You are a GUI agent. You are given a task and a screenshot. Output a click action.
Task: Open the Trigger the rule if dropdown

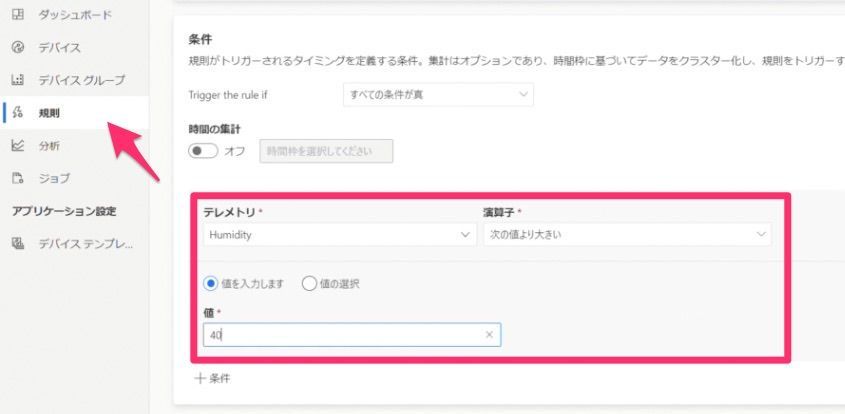[x=437, y=94]
